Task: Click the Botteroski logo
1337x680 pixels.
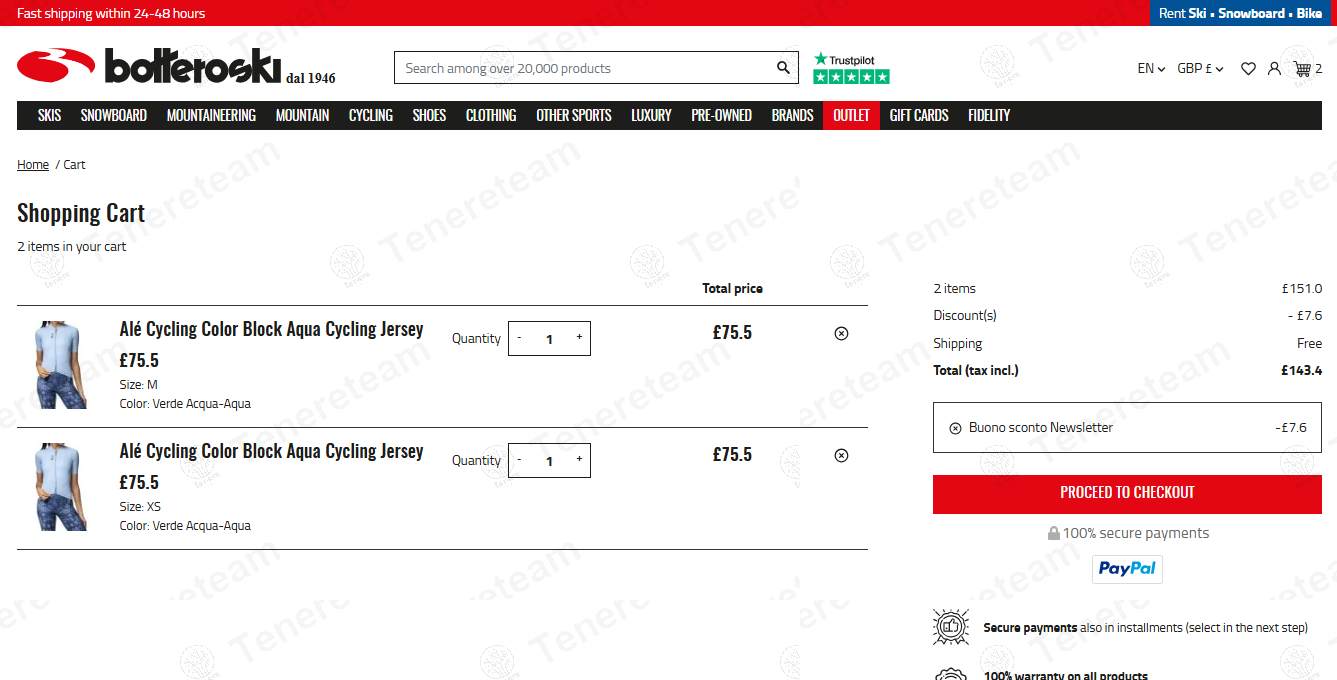Action: (x=176, y=67)
